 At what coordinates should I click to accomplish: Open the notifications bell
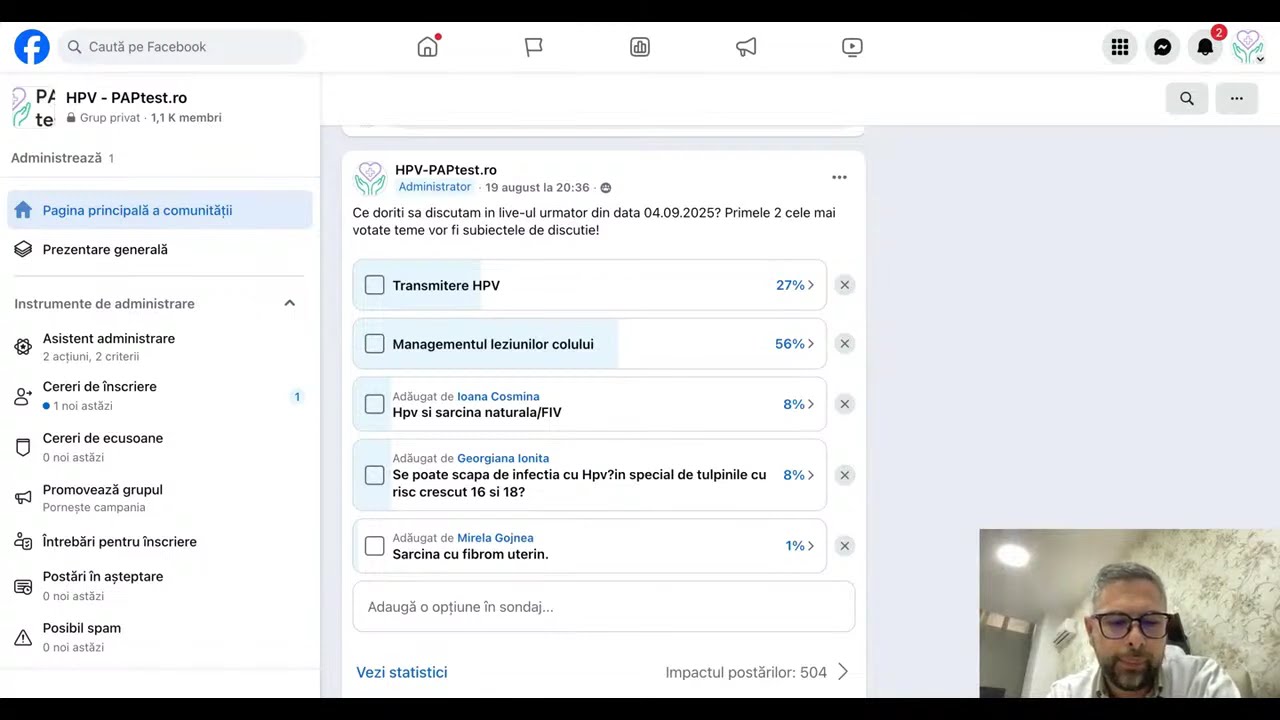pos(1205,47)
